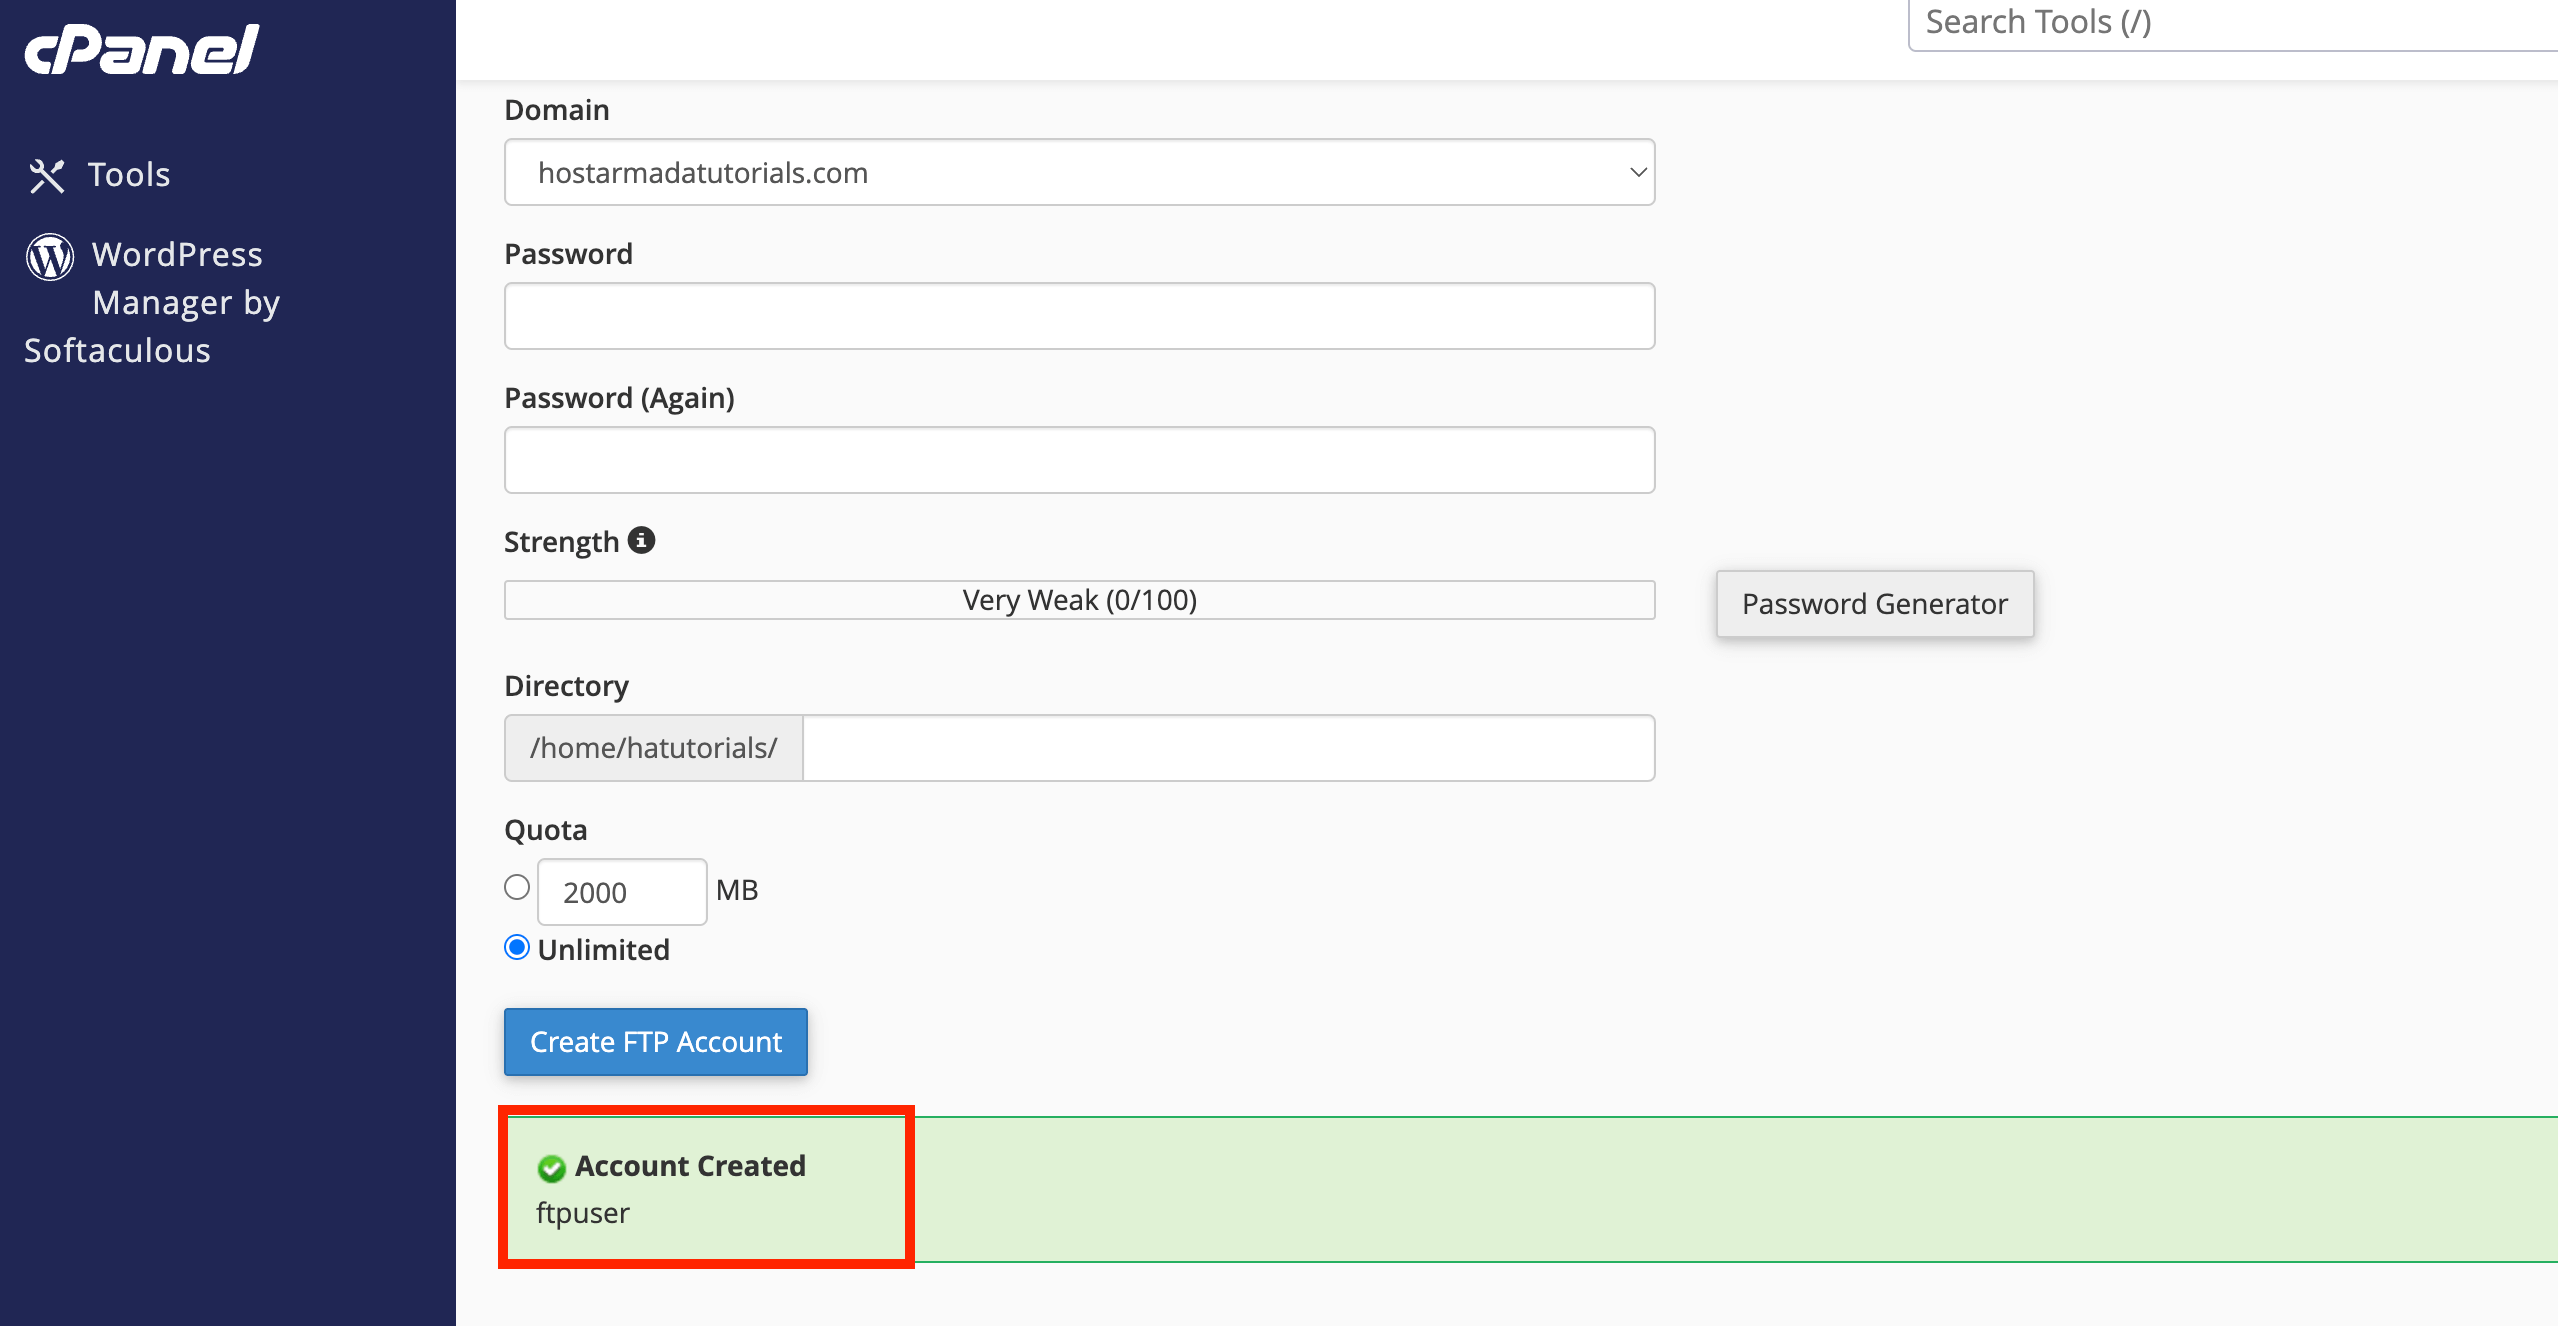2558x1326 pixels.
Task: Click the cPanel logo
Action: [140, 48]
